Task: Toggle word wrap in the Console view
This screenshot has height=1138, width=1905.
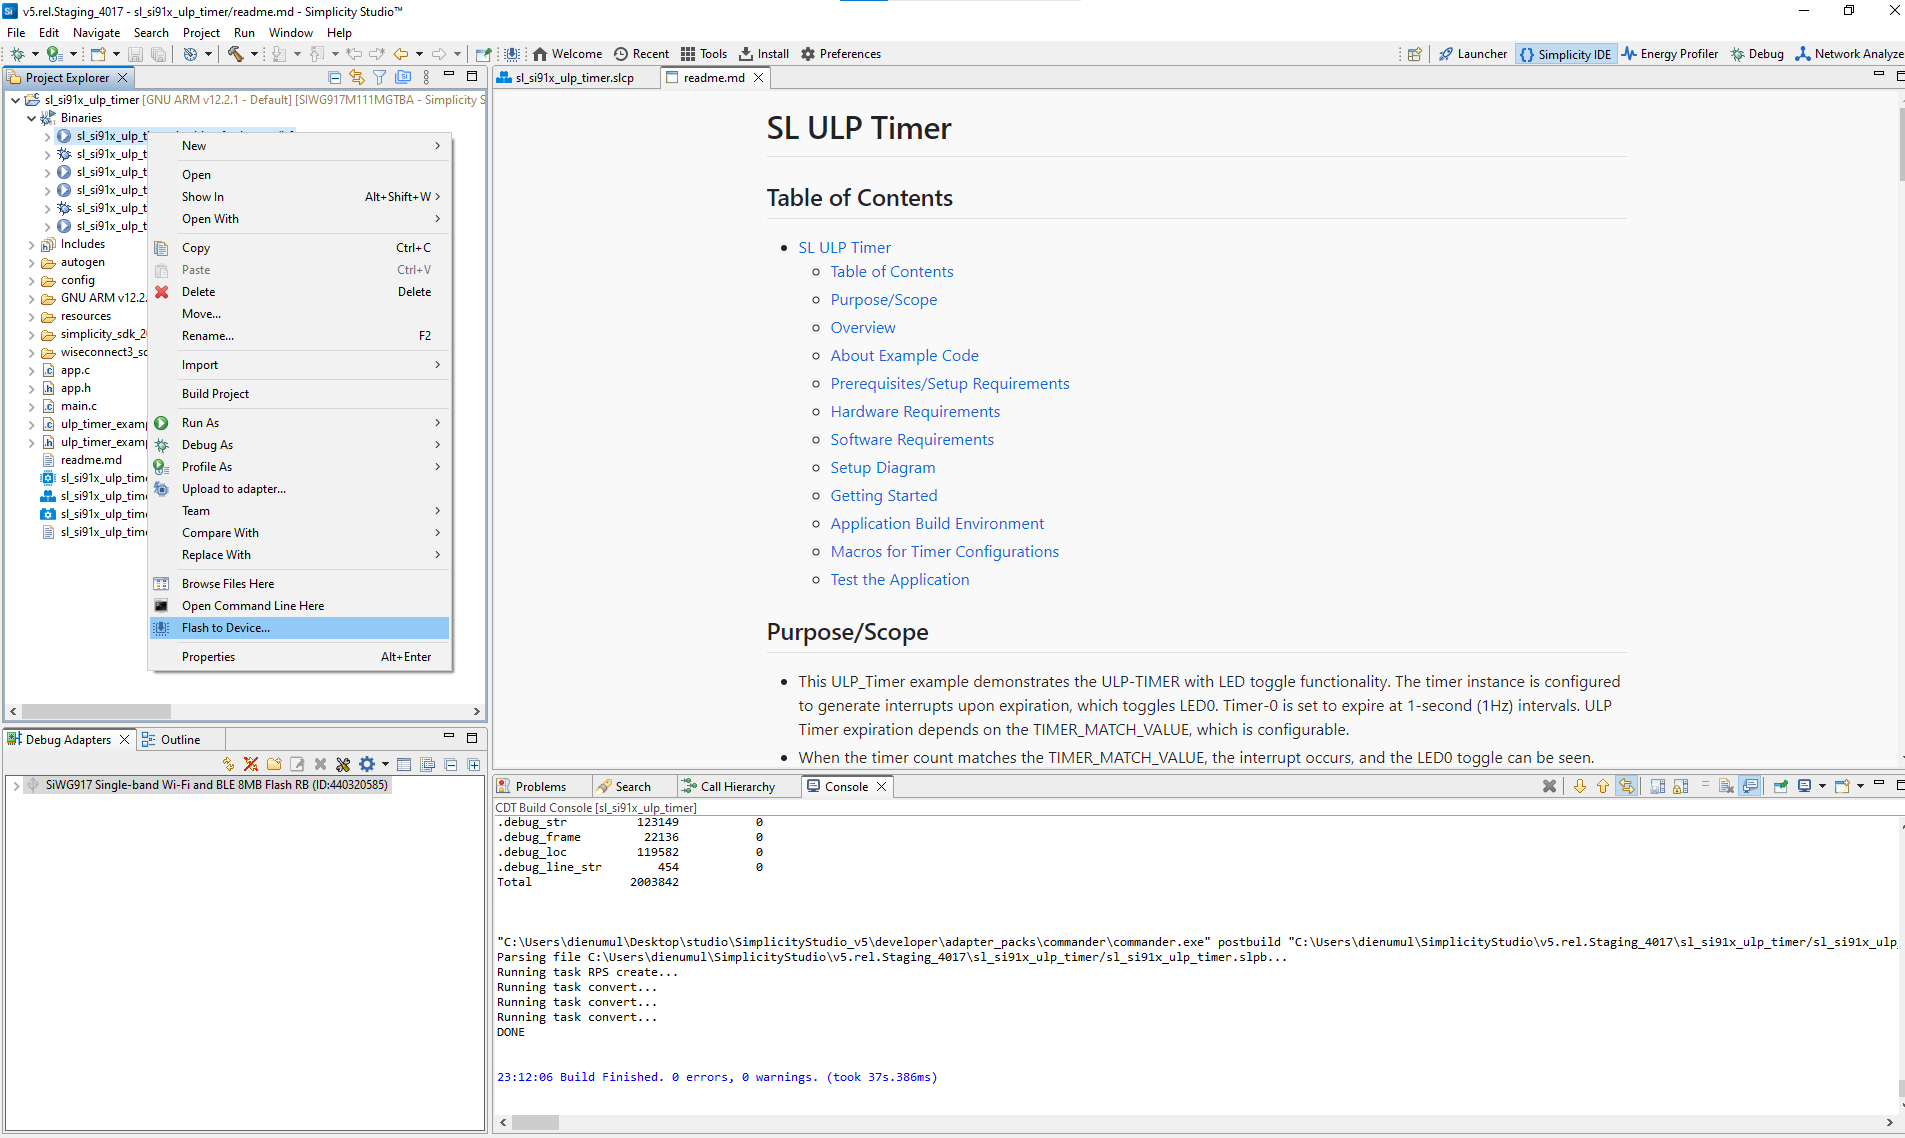Action: pos(1706,786)
